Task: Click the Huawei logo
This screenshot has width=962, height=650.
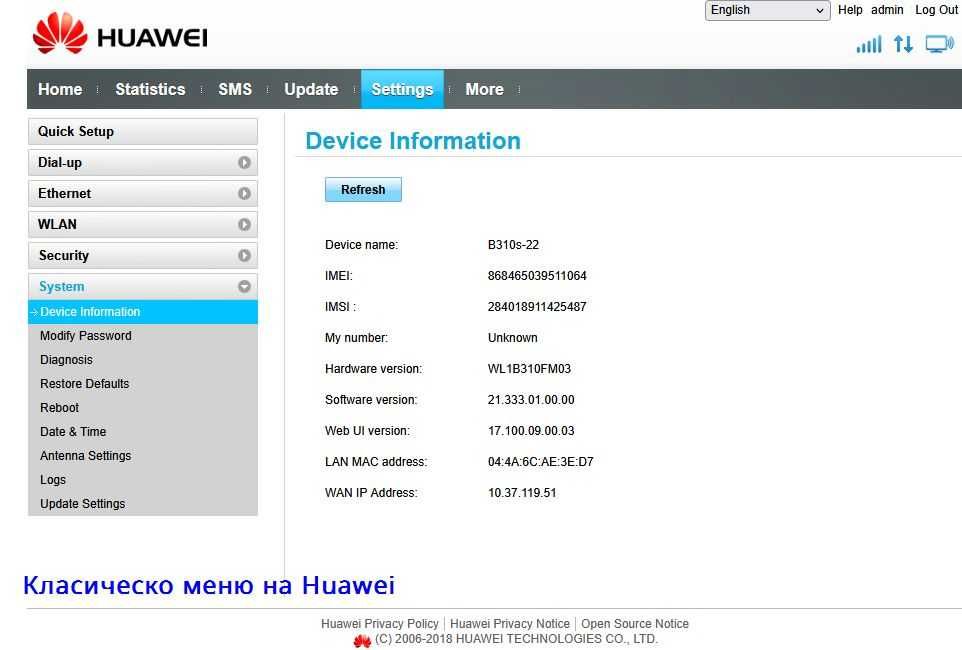Action: click(x=120, y=34)
